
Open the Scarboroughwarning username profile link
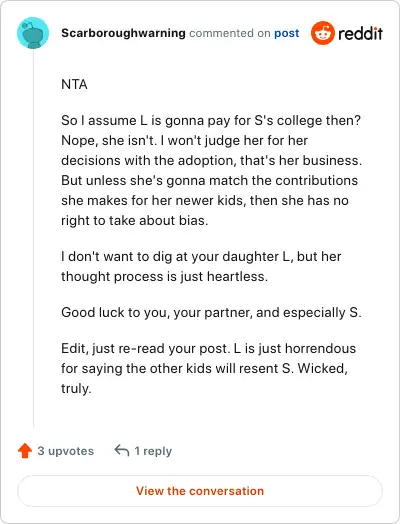pos(123,33)
